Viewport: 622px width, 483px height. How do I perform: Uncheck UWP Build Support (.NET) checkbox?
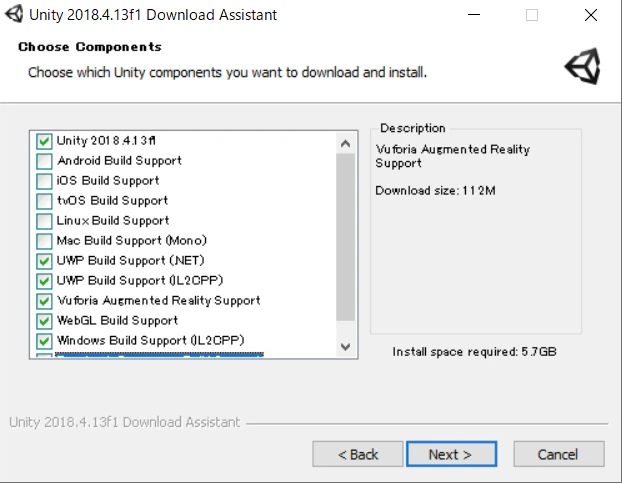[44, 261]
